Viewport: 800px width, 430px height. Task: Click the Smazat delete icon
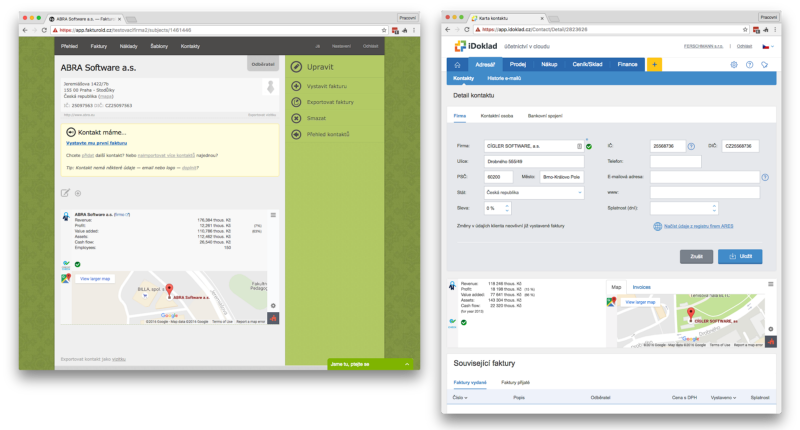point(296,118)
